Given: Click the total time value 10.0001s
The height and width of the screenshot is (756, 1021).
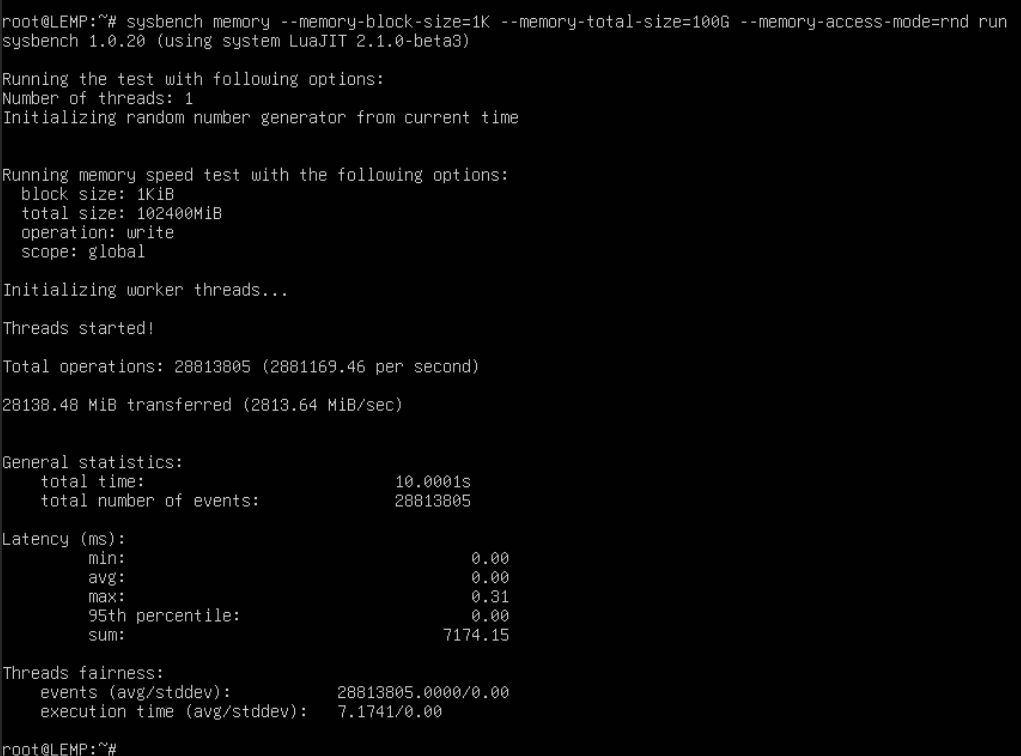Looking at the screenshot, I should (x=433, y=482).
